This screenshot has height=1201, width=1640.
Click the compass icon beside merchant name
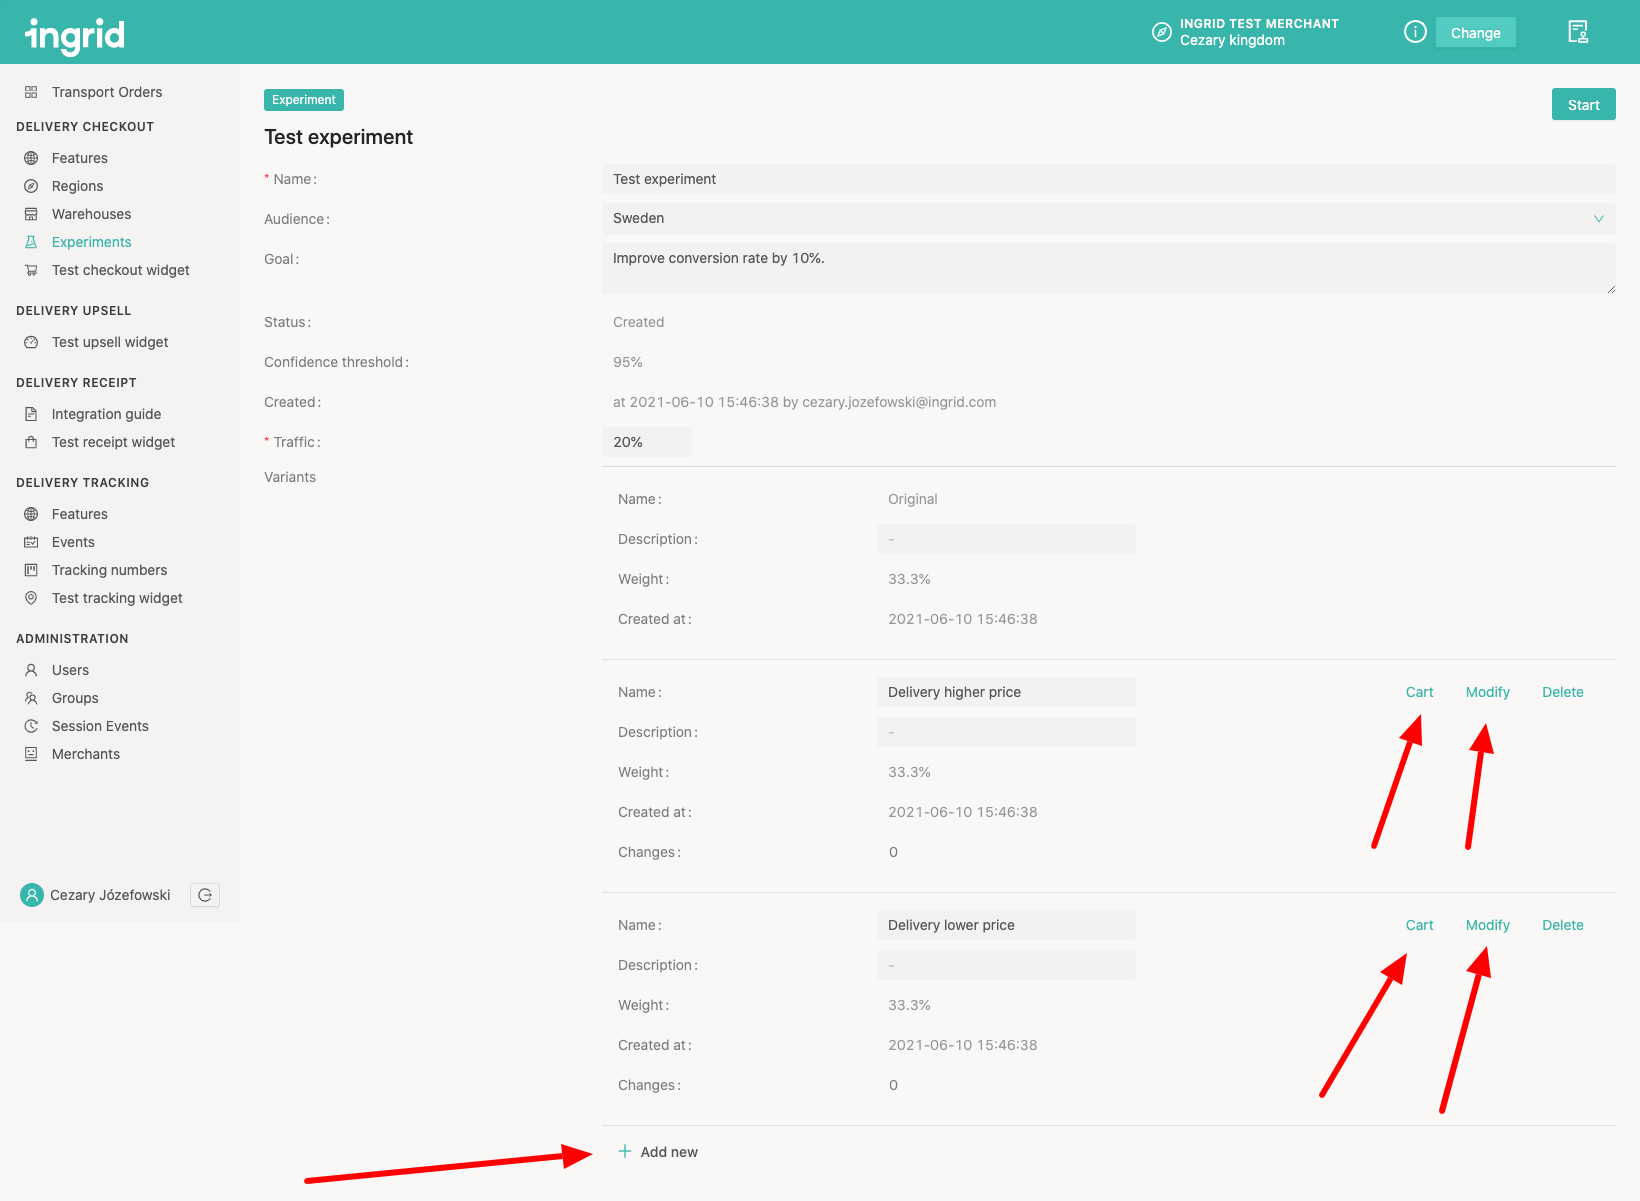pos(1161,32)
